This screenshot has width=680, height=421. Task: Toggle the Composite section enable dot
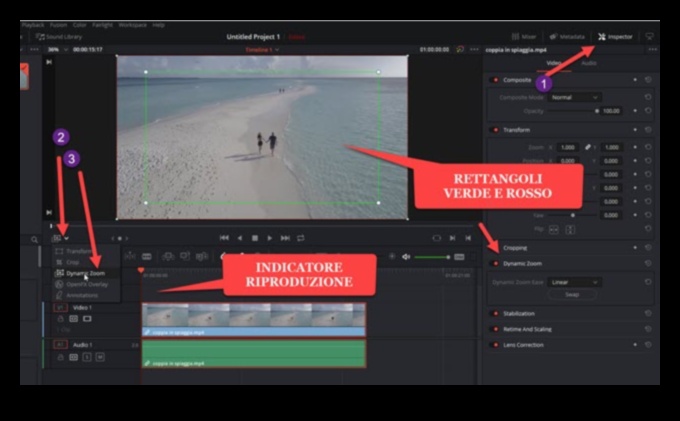point(495,80)
